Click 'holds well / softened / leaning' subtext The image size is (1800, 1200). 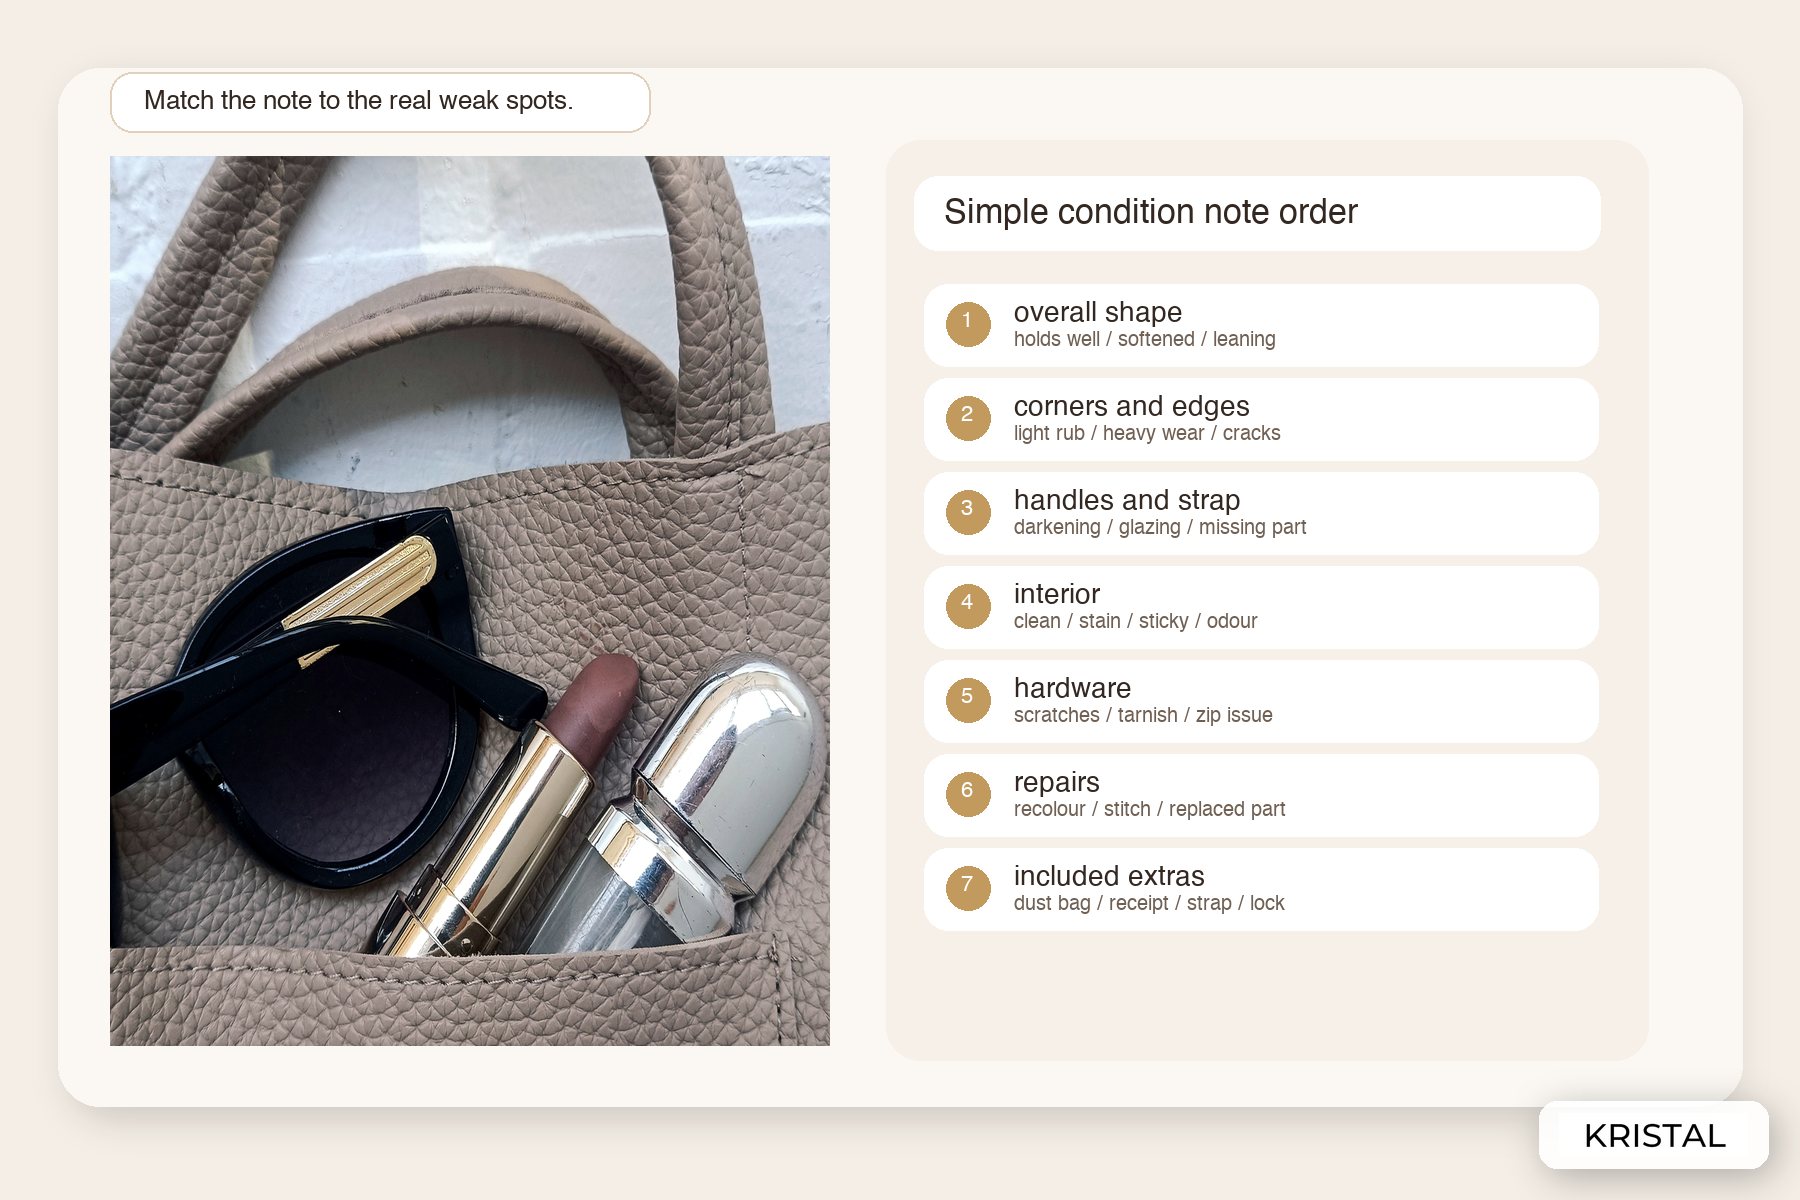[1144, 339]
